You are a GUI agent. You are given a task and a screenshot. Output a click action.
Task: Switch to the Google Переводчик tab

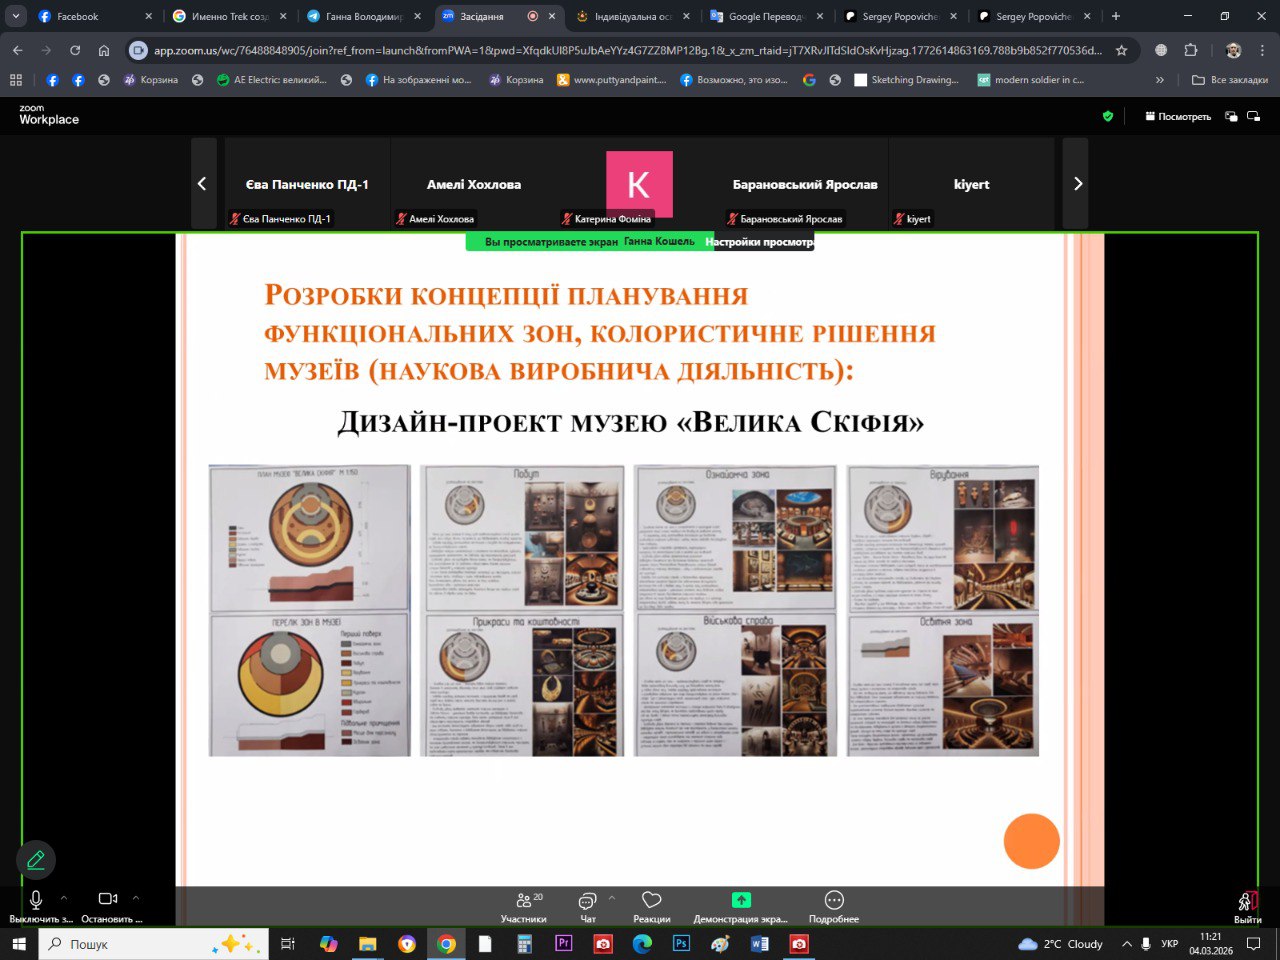[x=765, y=16]
